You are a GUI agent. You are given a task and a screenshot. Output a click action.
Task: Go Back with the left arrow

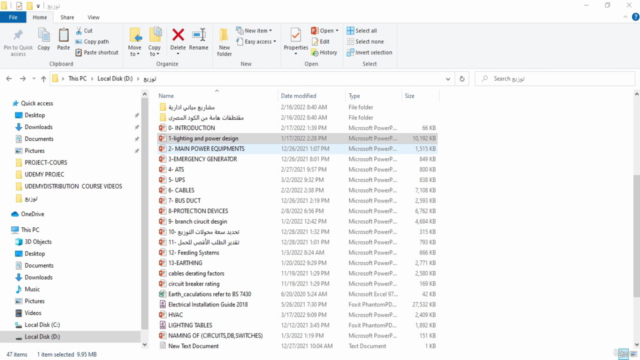[9, 79]
